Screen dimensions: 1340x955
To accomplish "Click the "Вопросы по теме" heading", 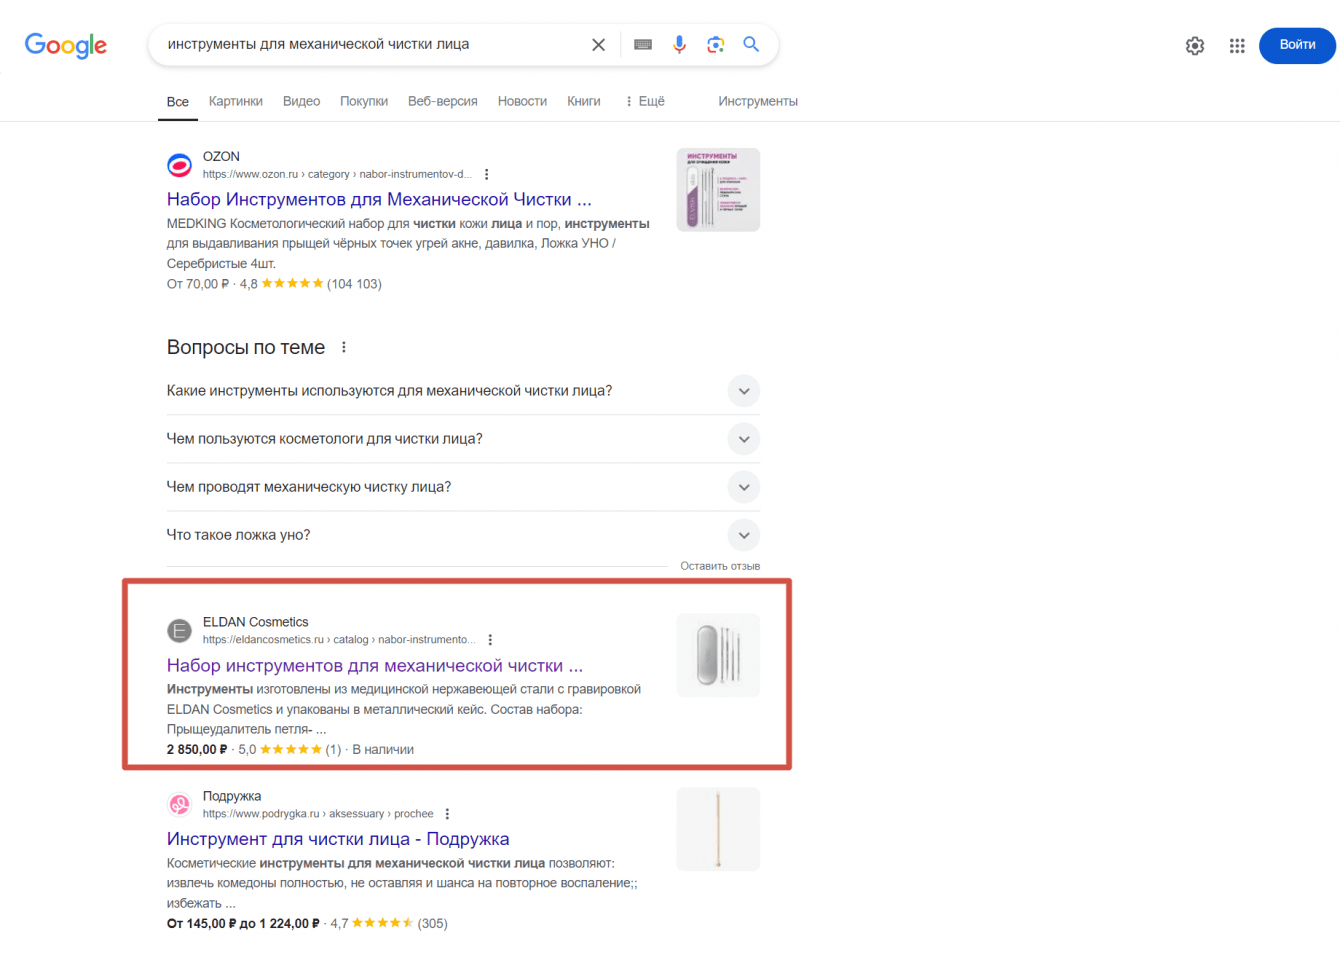I will [246, 348].
